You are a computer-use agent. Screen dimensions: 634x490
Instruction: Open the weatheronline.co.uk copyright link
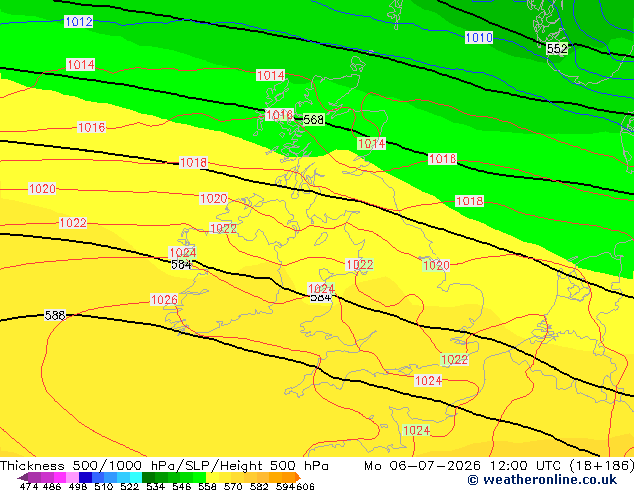[542, 480]
